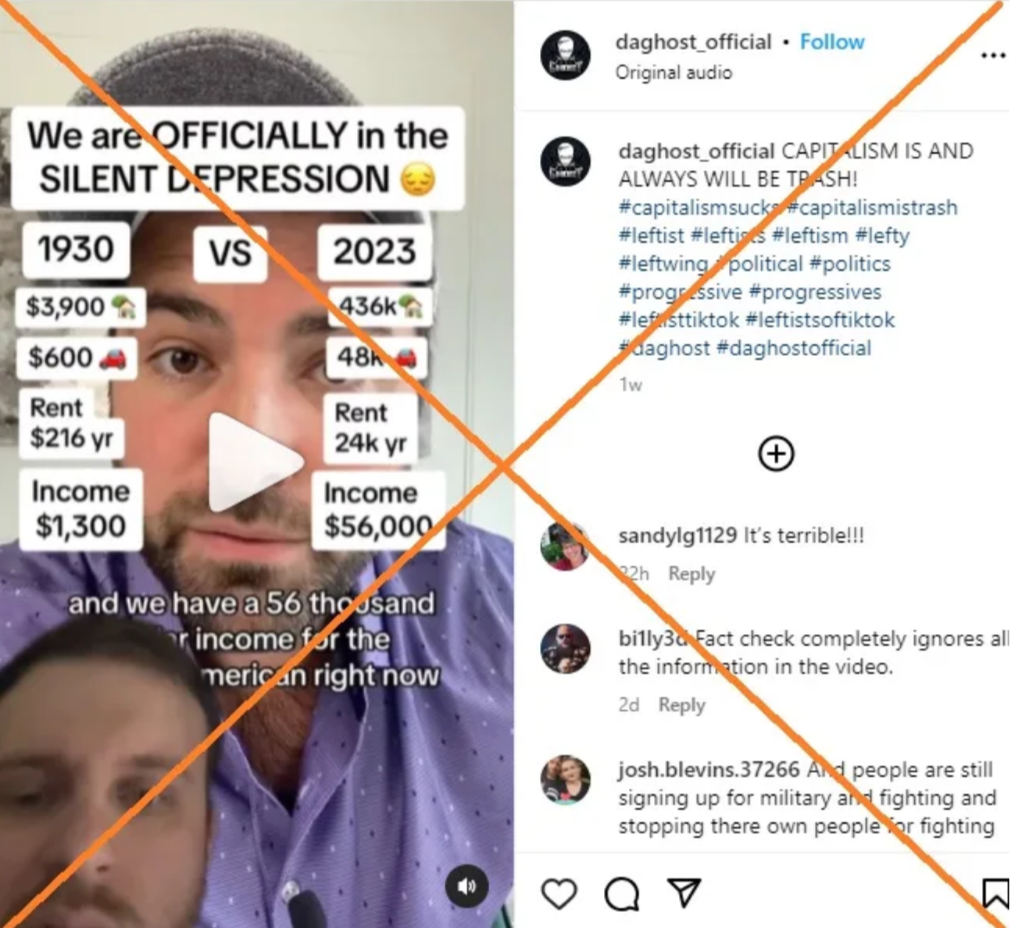Open the #progressives hashtag
This screenshot has width=1022, height=928.
click(815, 291)
